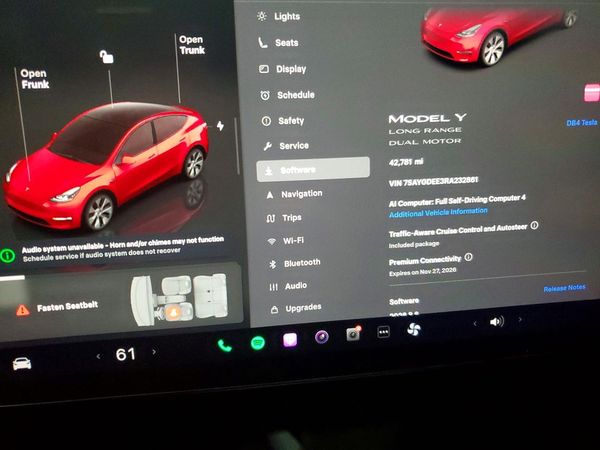The height and width of the screenshot is (450, 600).
Task: Tap the blue vehicle name link
Action: pos(582,122)
